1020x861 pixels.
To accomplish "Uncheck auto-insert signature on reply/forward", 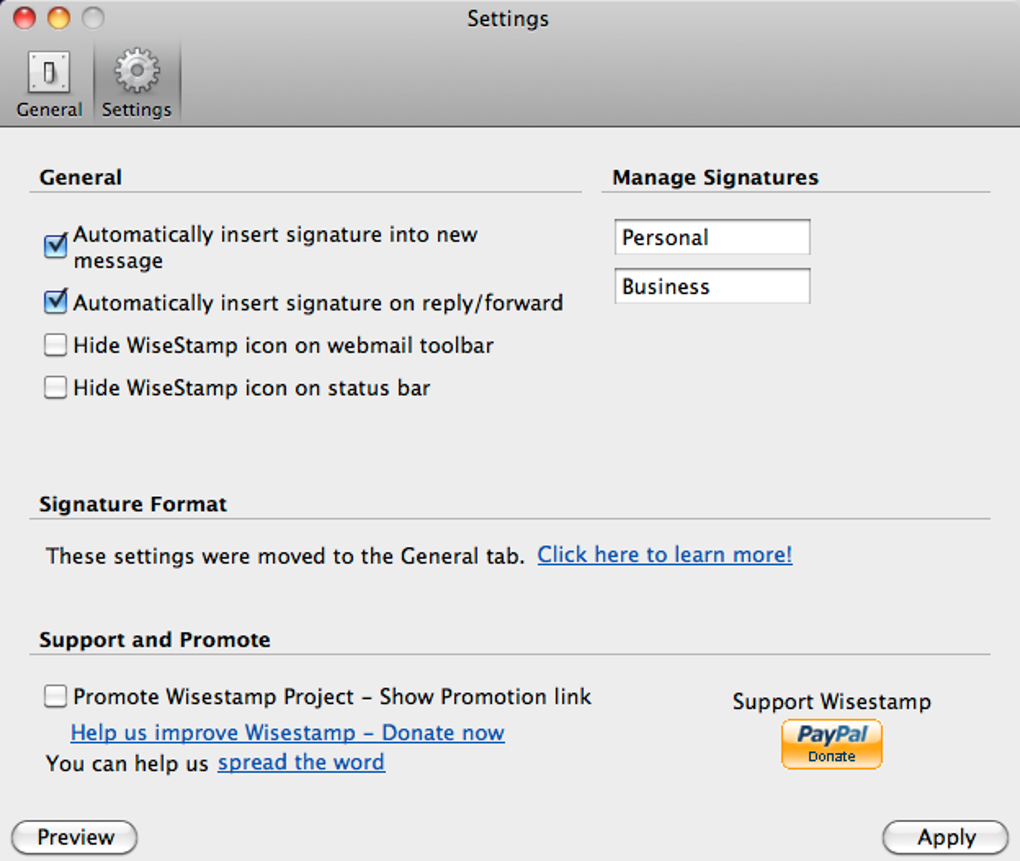I will pyautogui.click(x=56, y=301).
